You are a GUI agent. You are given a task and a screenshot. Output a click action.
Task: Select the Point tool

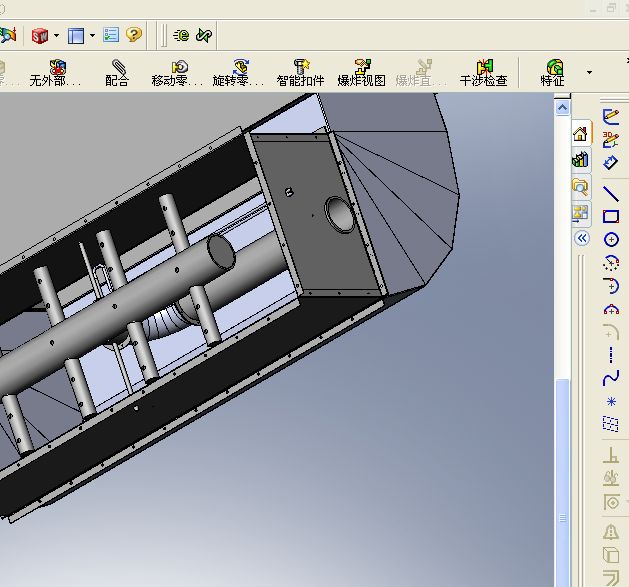click(x=611, y=401)
